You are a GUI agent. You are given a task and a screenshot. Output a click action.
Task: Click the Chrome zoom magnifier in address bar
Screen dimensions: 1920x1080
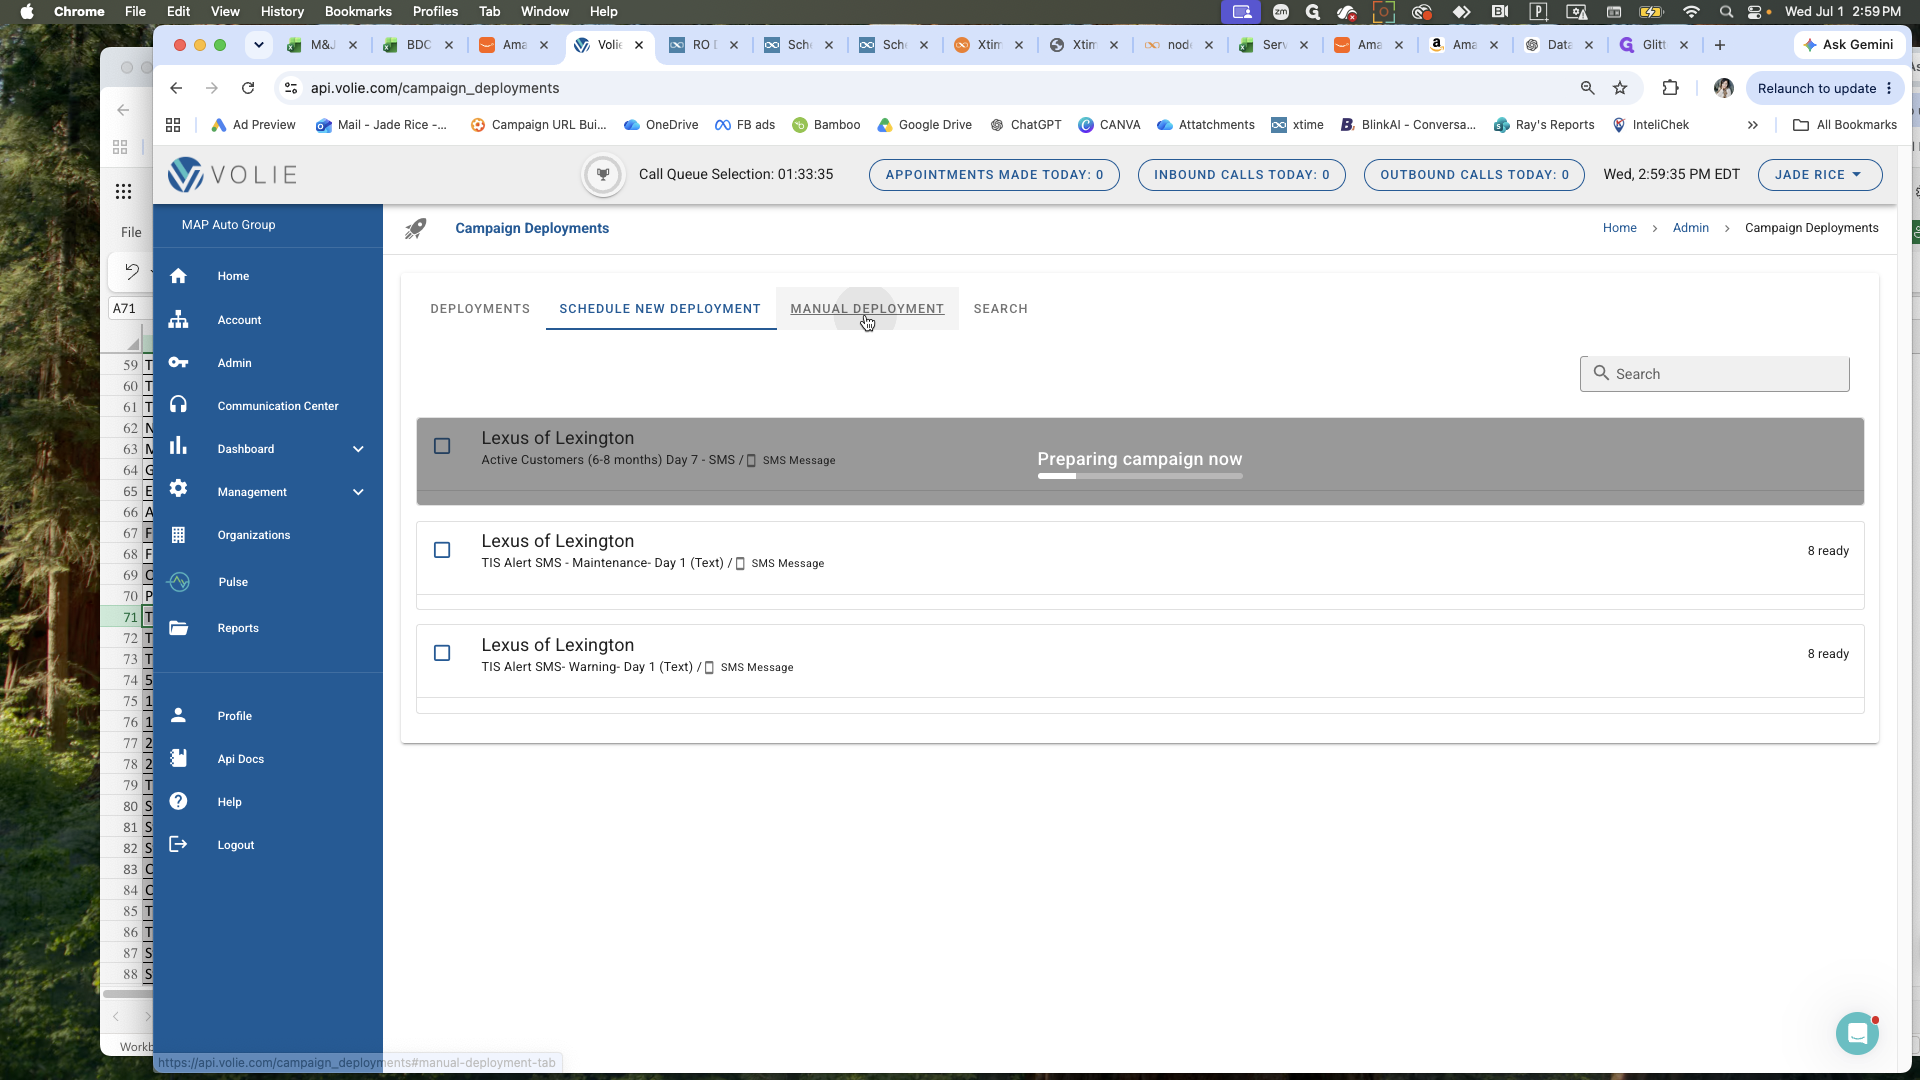(x=1587, y=88)
